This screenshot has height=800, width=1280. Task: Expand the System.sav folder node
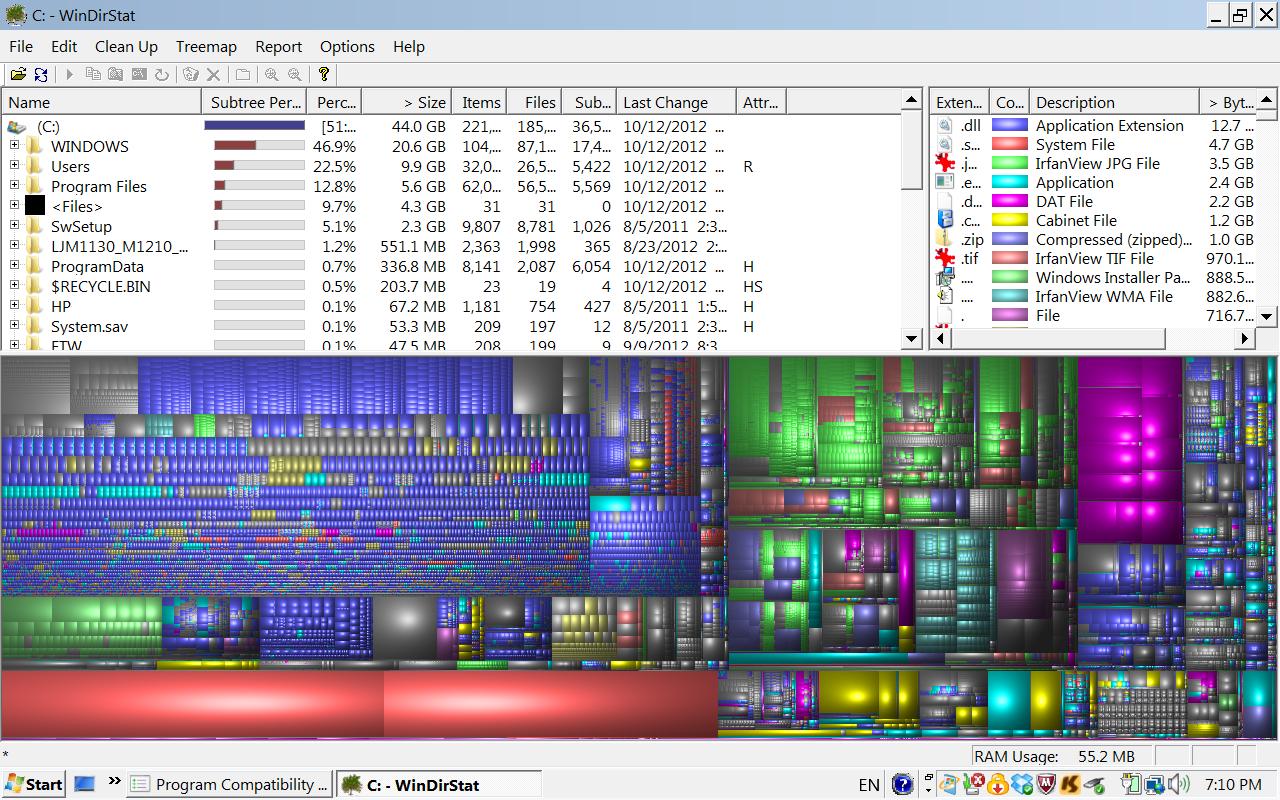point(14,326)
